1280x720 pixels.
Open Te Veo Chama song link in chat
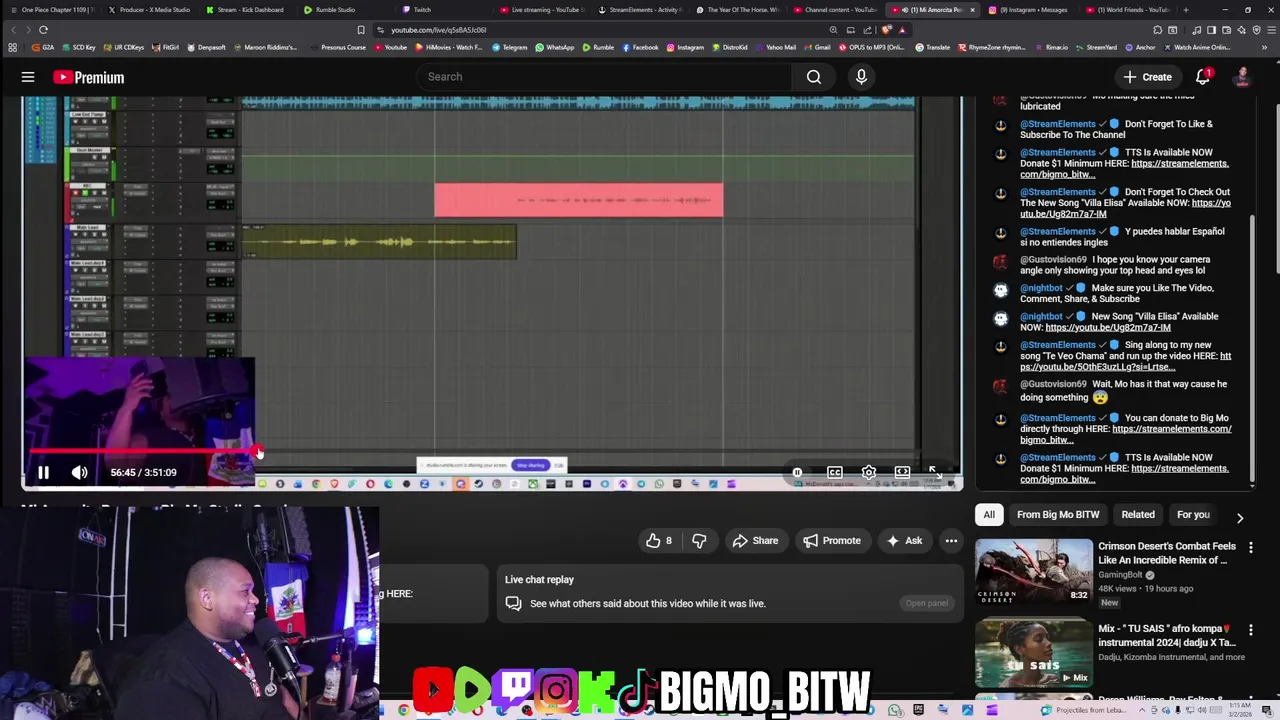click(1125, 361)
